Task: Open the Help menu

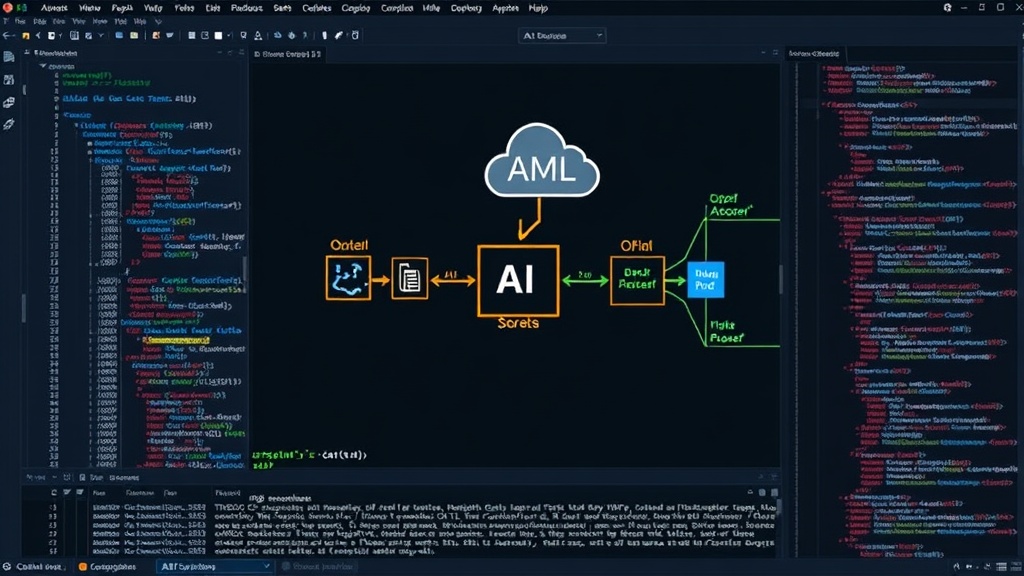Action: 538,8
